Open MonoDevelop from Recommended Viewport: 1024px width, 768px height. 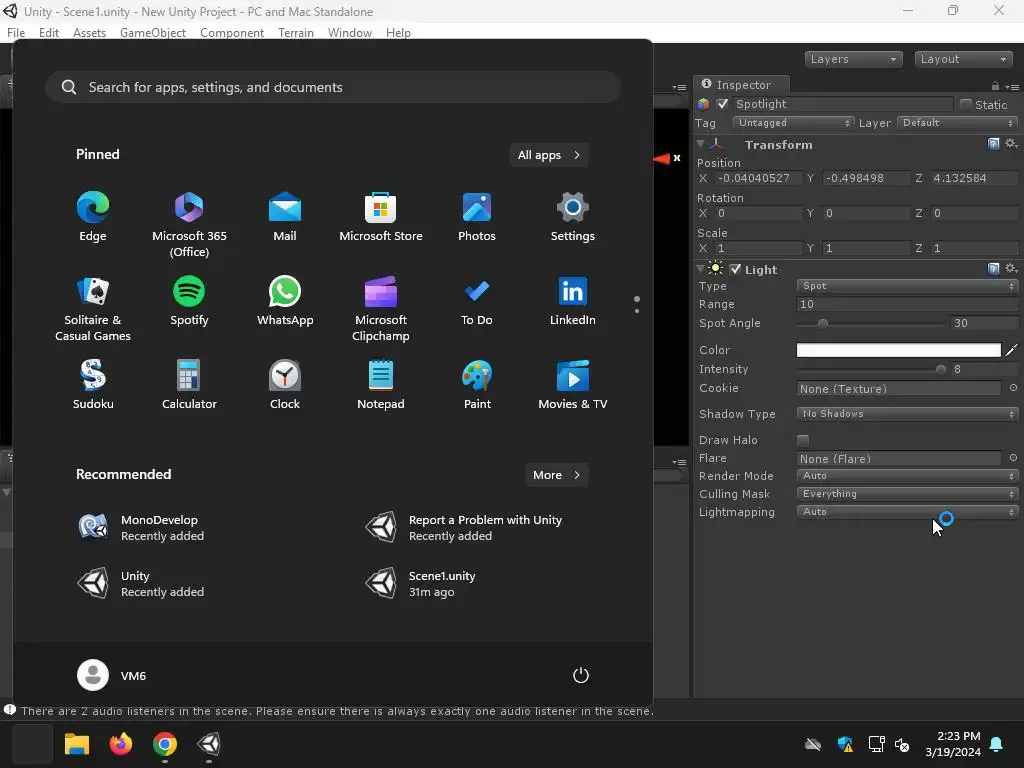140,528
